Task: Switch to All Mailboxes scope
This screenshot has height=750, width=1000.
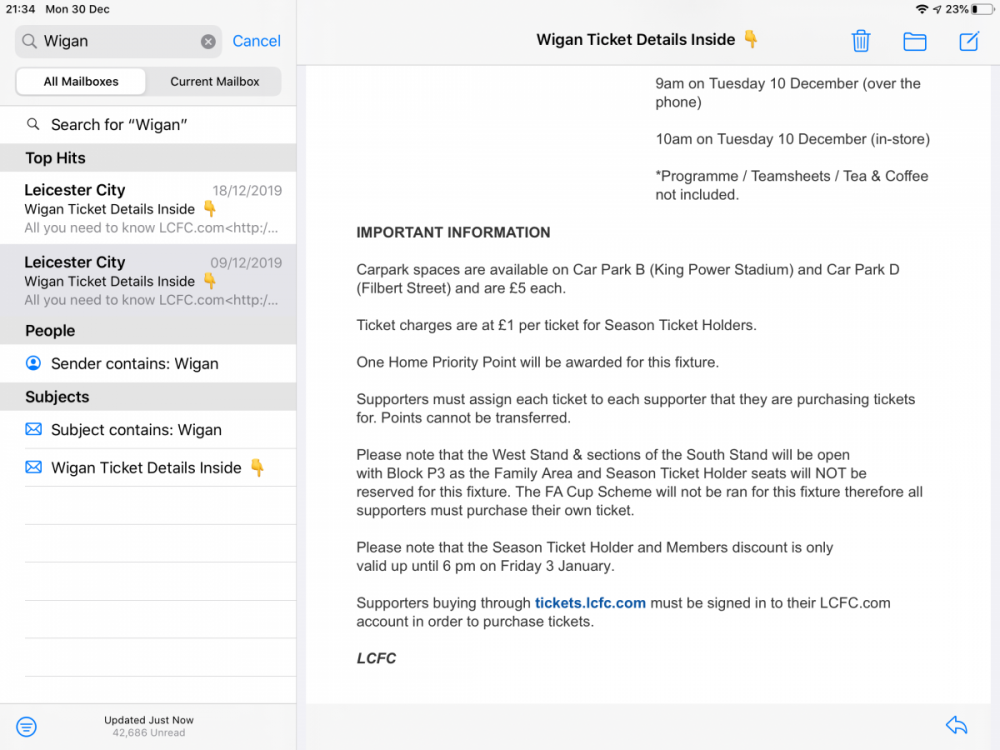Action: click(x=81, y=82)
